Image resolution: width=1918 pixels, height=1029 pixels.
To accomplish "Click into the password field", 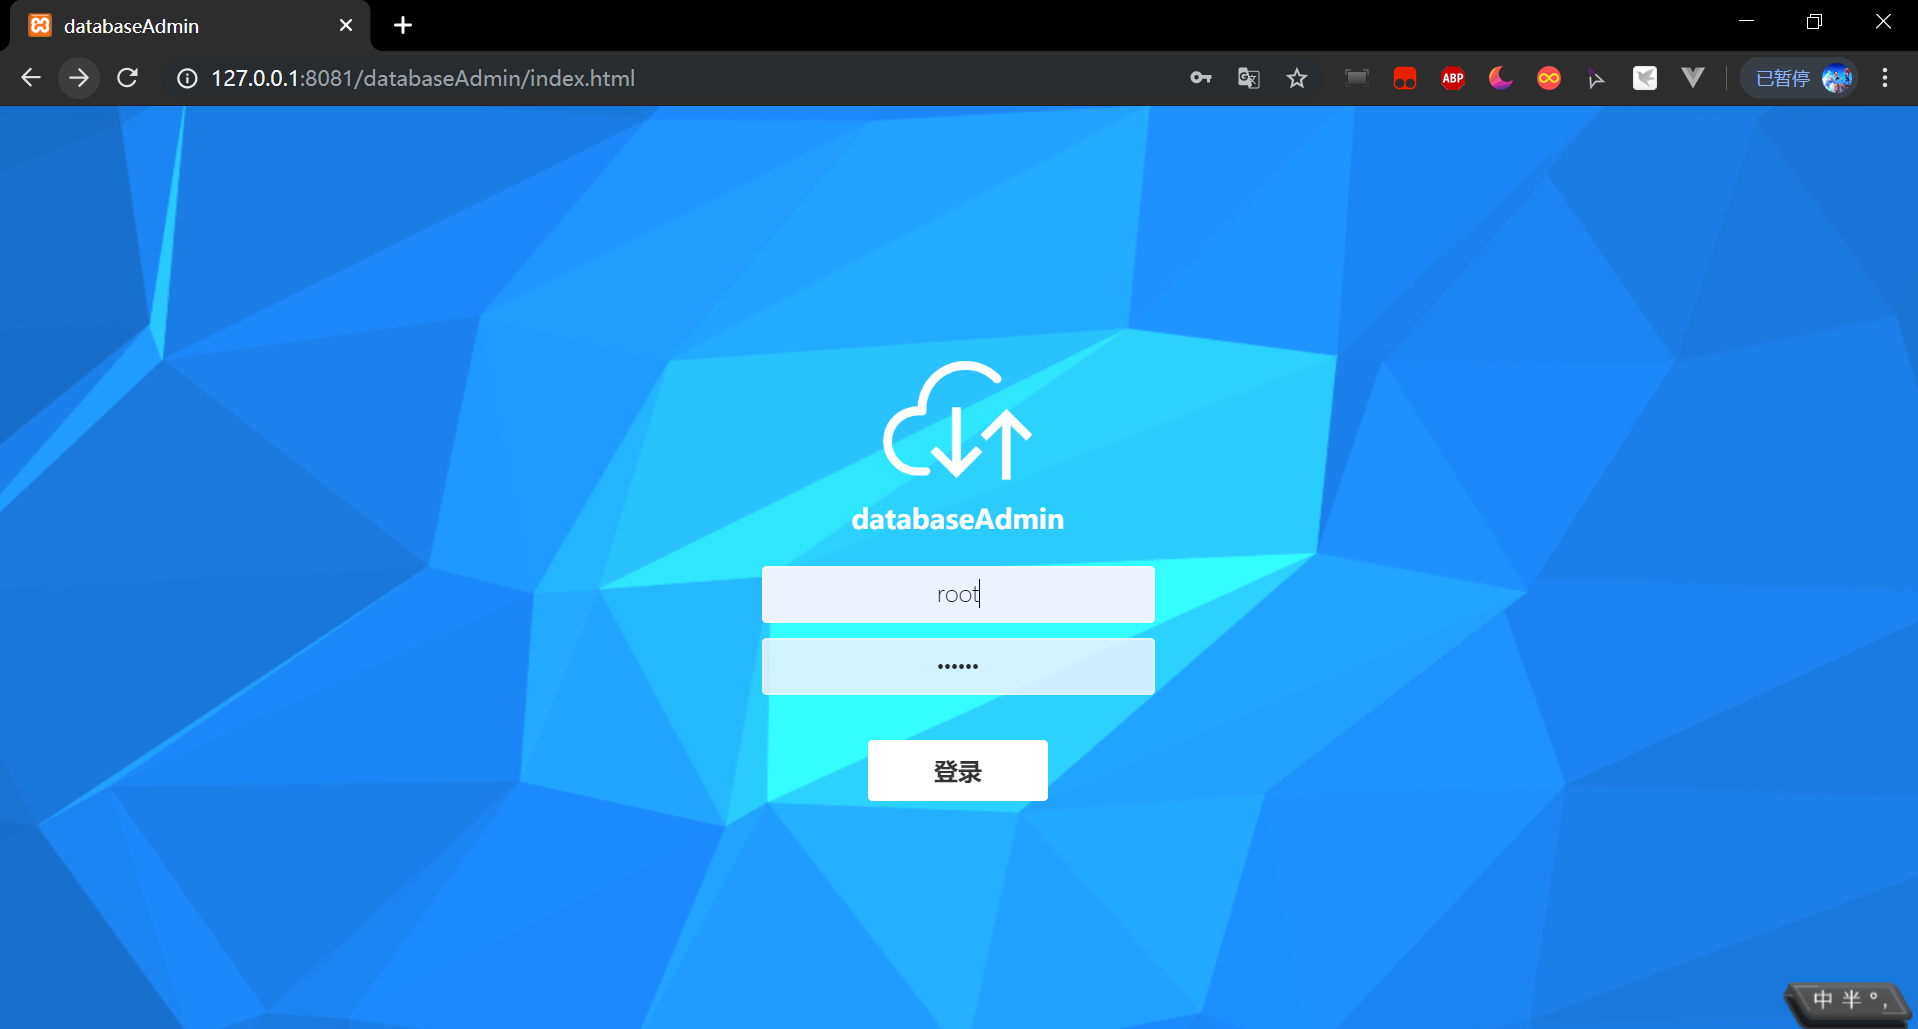I will pos(958,666).
